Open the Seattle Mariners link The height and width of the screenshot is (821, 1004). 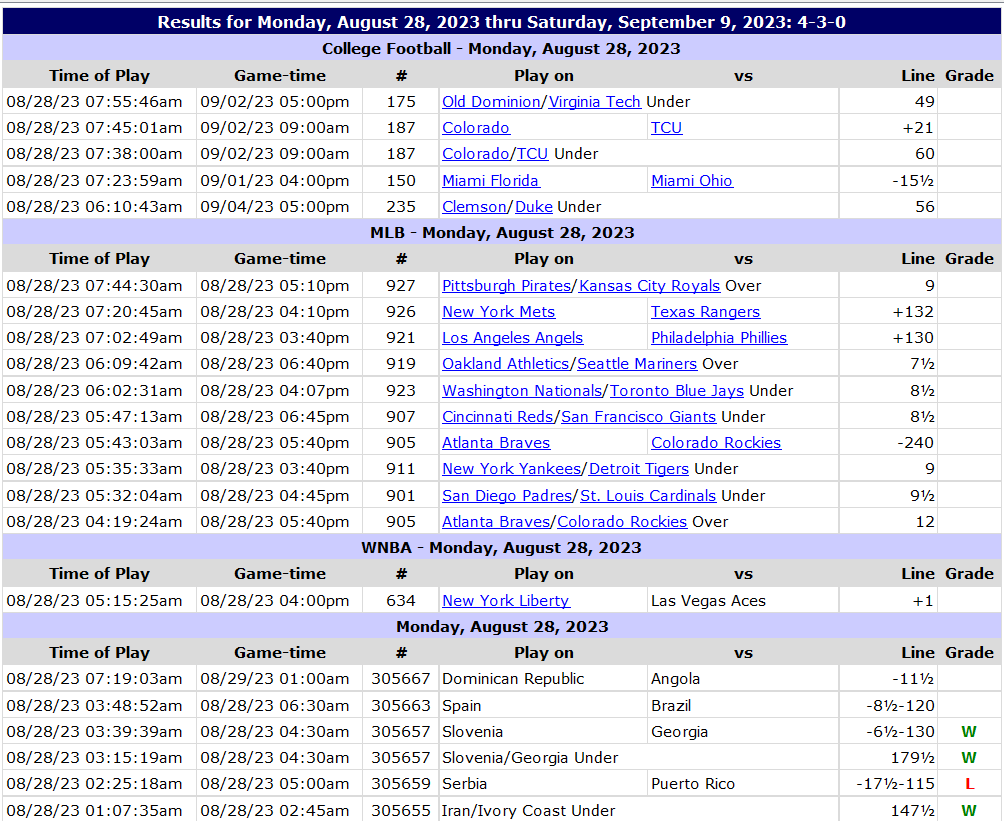[637, 364]
